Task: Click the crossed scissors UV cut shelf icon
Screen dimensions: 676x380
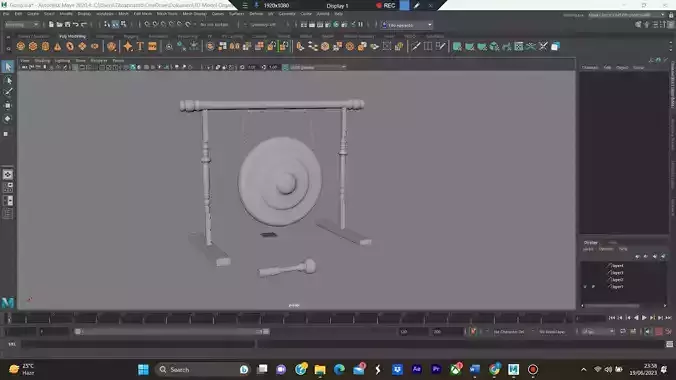Action: [x=543, y=46]
